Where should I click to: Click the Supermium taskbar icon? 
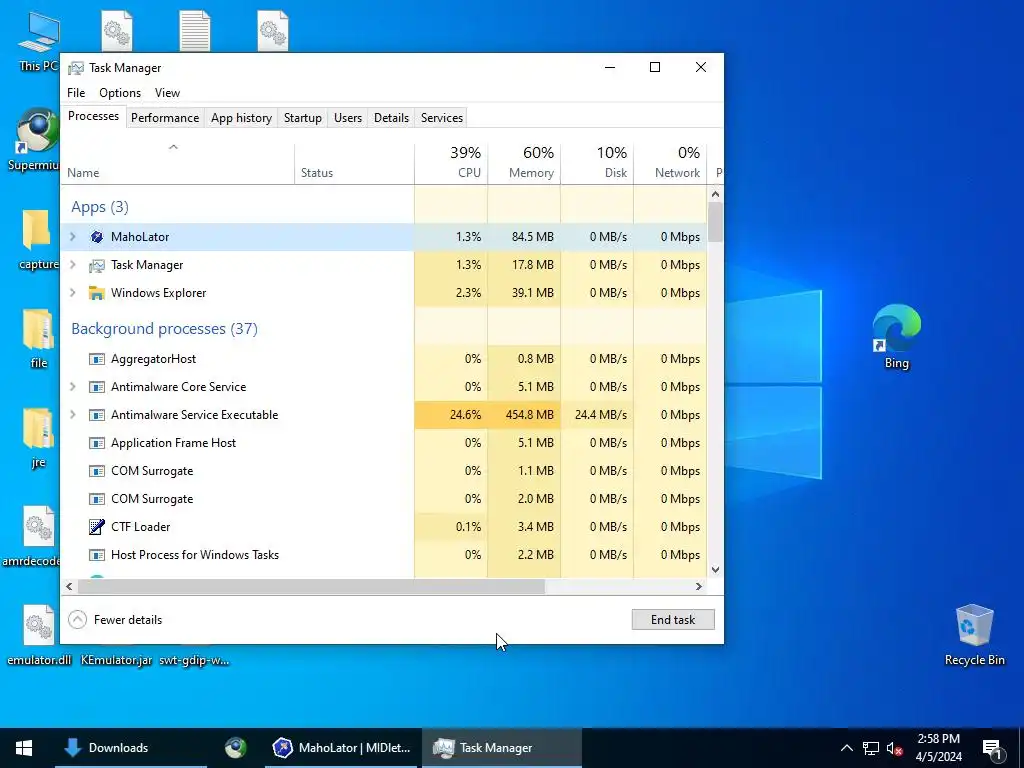236,748
